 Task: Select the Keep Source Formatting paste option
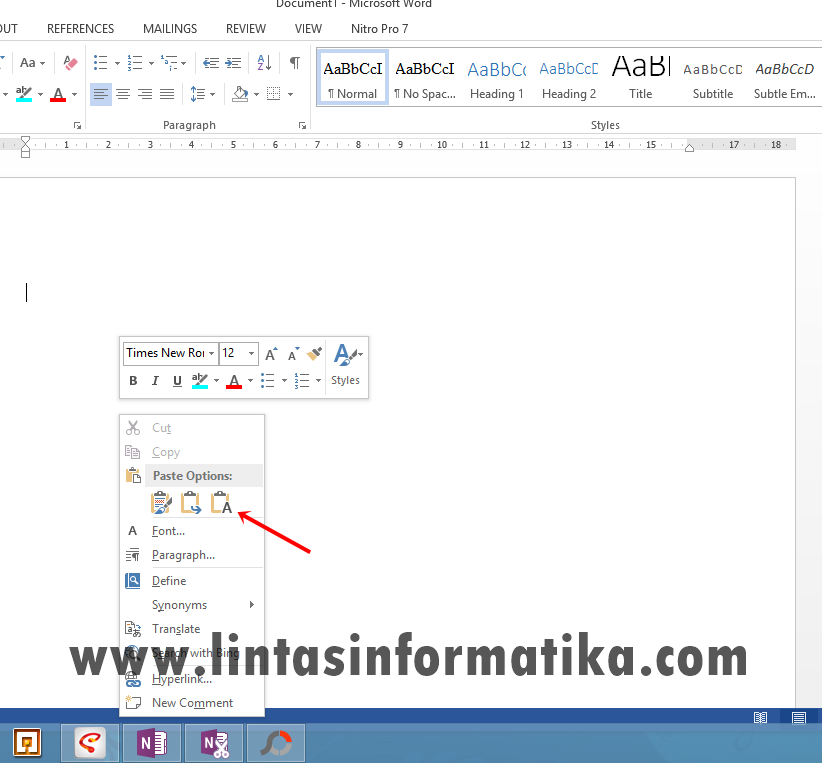click(162, 502)
